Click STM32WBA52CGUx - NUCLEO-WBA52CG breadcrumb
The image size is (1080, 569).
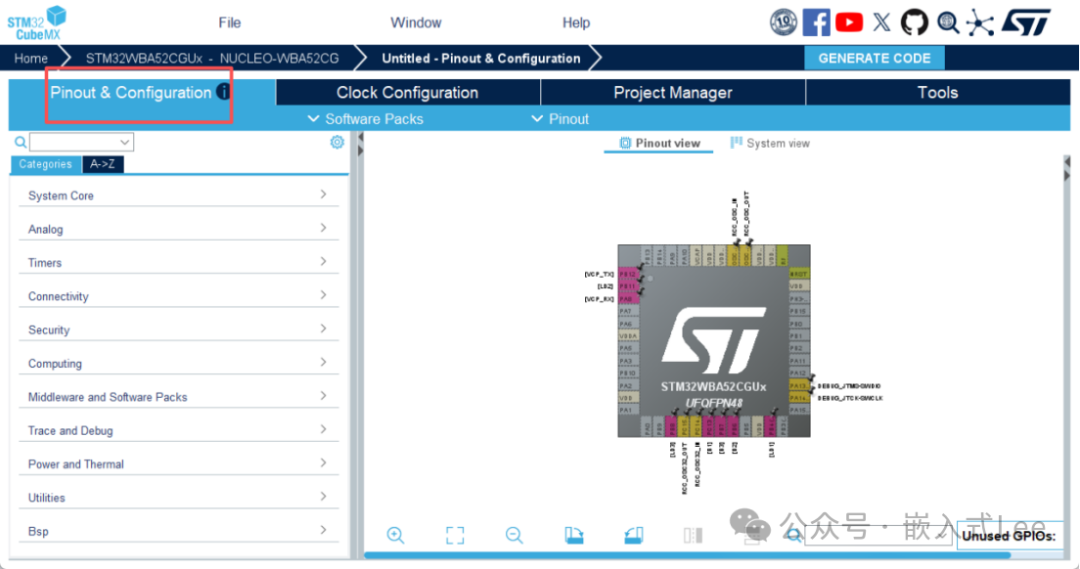pyautogui.click(x=212, y=59)
